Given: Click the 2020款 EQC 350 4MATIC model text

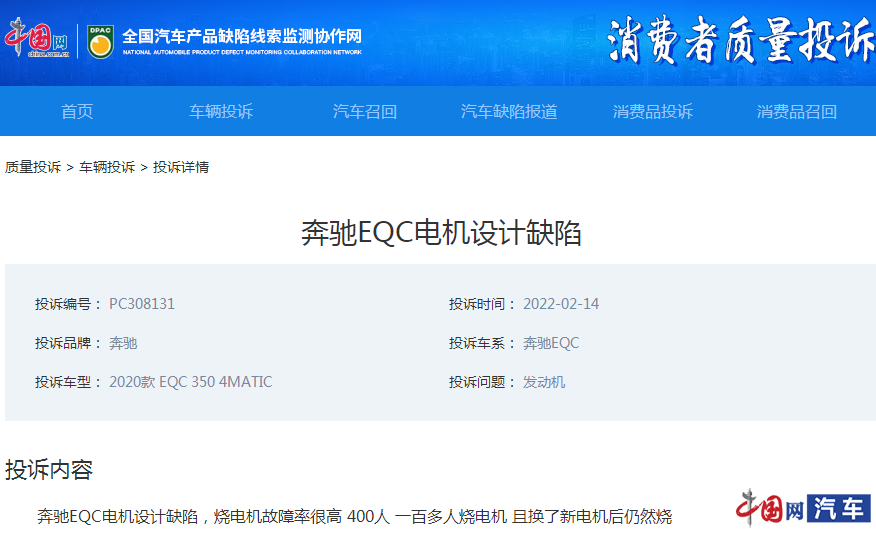Looking at the screenshot, I should 190,382.
